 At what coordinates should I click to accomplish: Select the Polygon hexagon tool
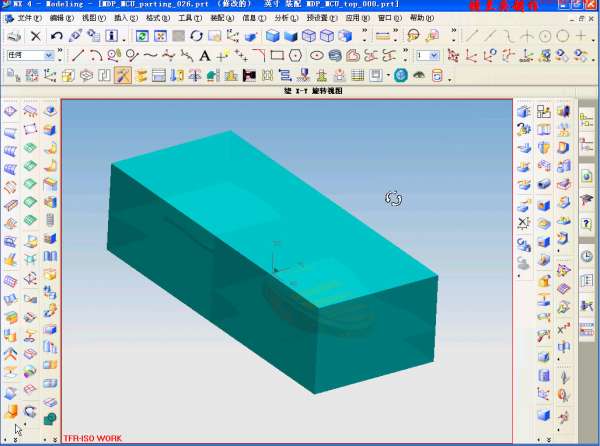pos(295,56)
